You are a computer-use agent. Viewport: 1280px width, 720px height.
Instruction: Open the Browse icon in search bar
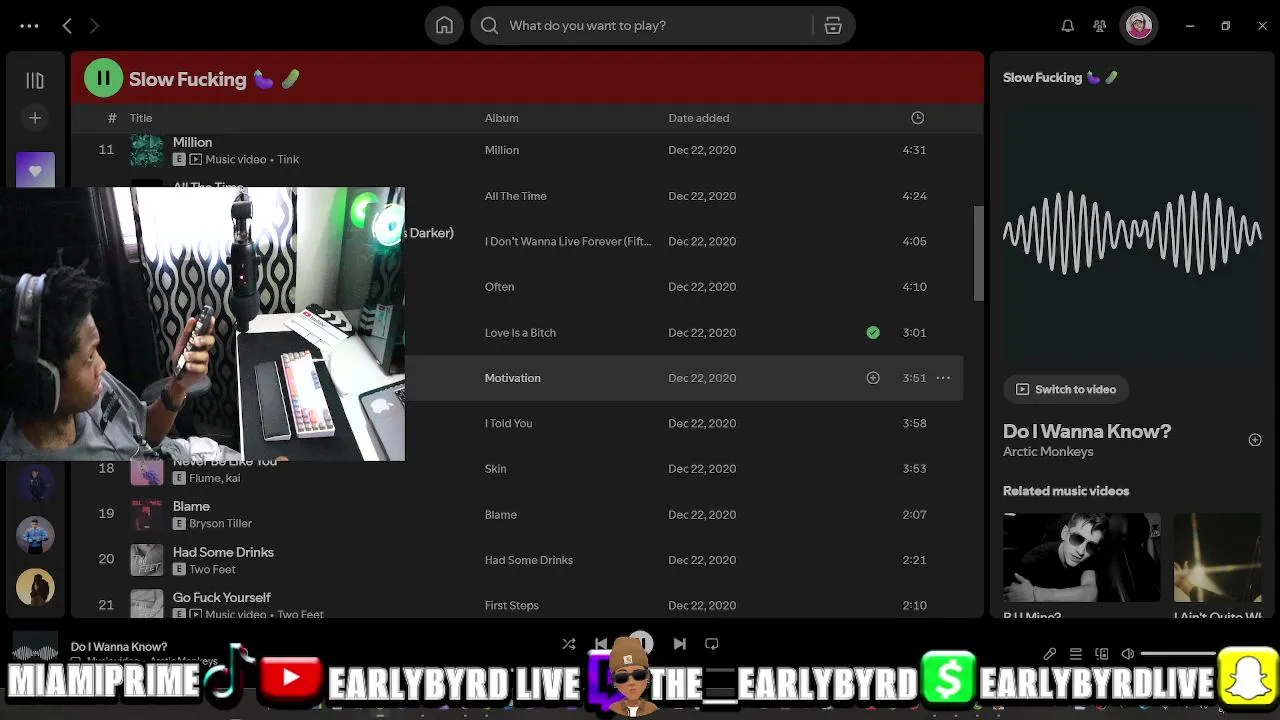coord(833,26)
